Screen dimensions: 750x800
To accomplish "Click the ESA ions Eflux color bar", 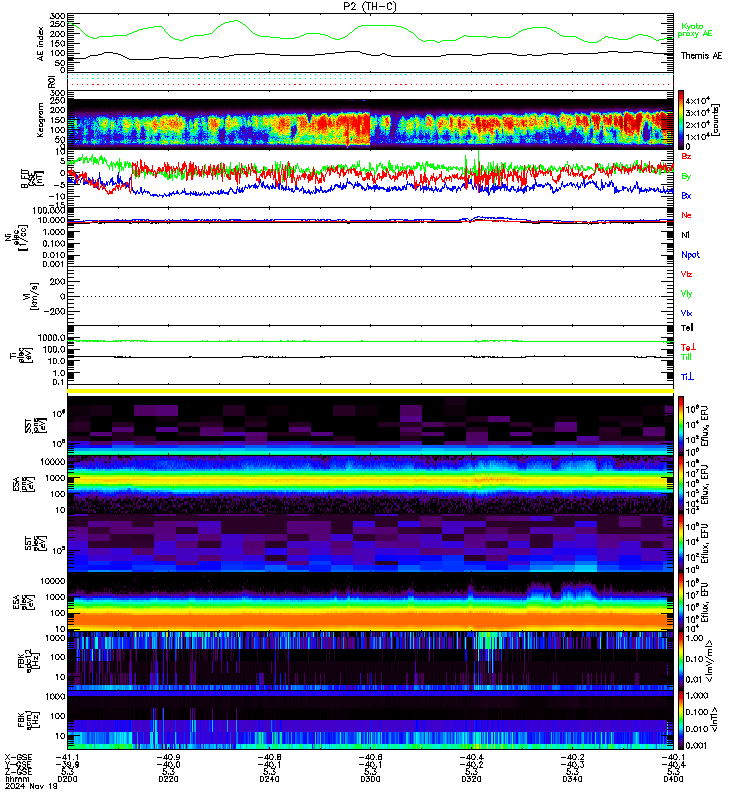I will point(681,485).
